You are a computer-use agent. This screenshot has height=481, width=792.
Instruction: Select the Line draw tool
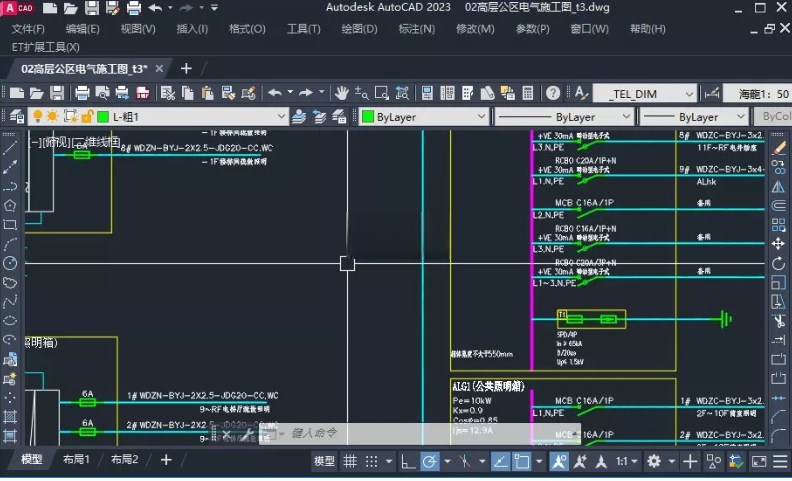10,148
